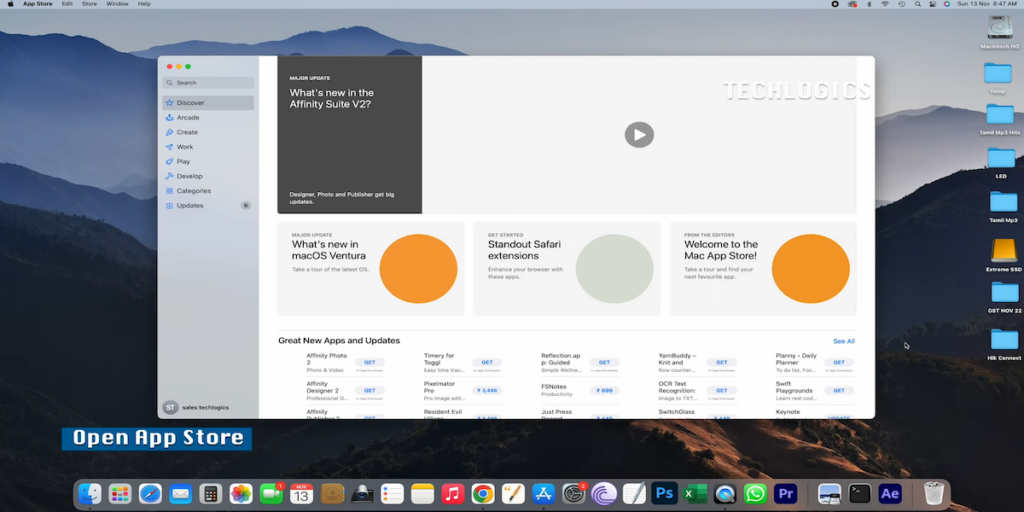Open Google Chrome from the Dock

coord(483,493)
